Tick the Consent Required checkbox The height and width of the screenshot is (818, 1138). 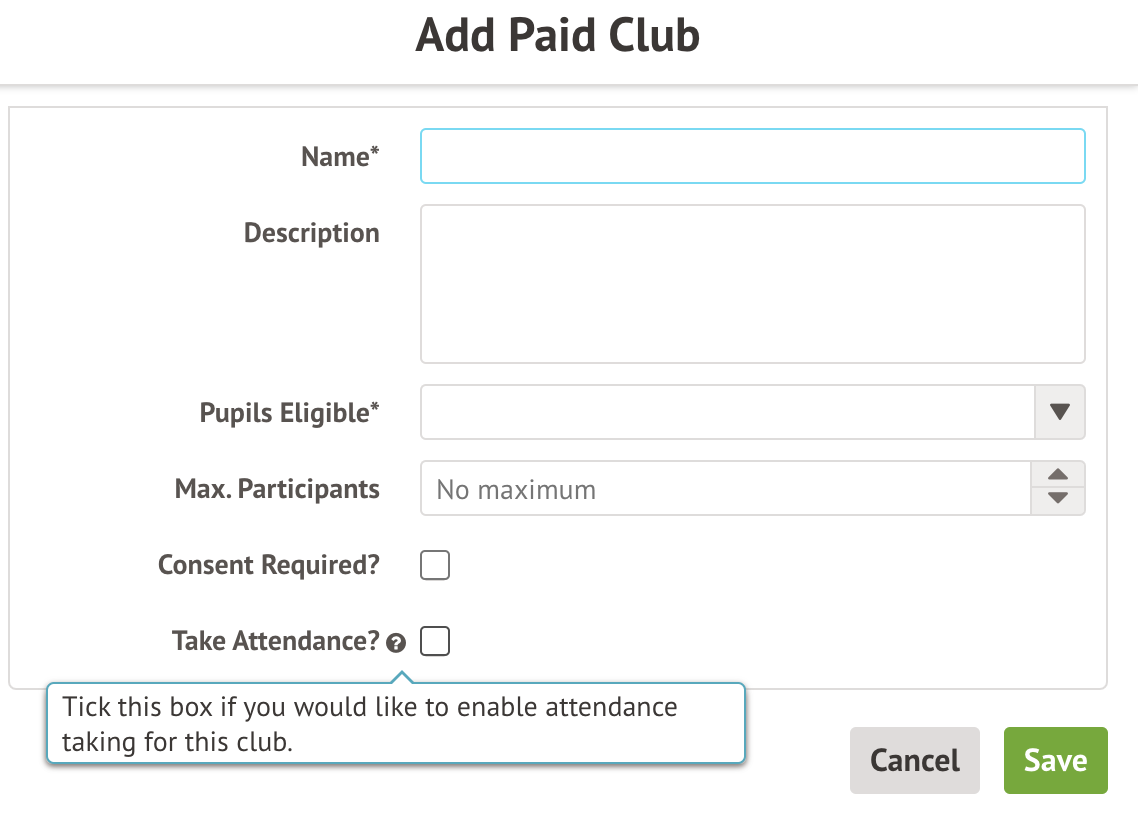[435, 566]
